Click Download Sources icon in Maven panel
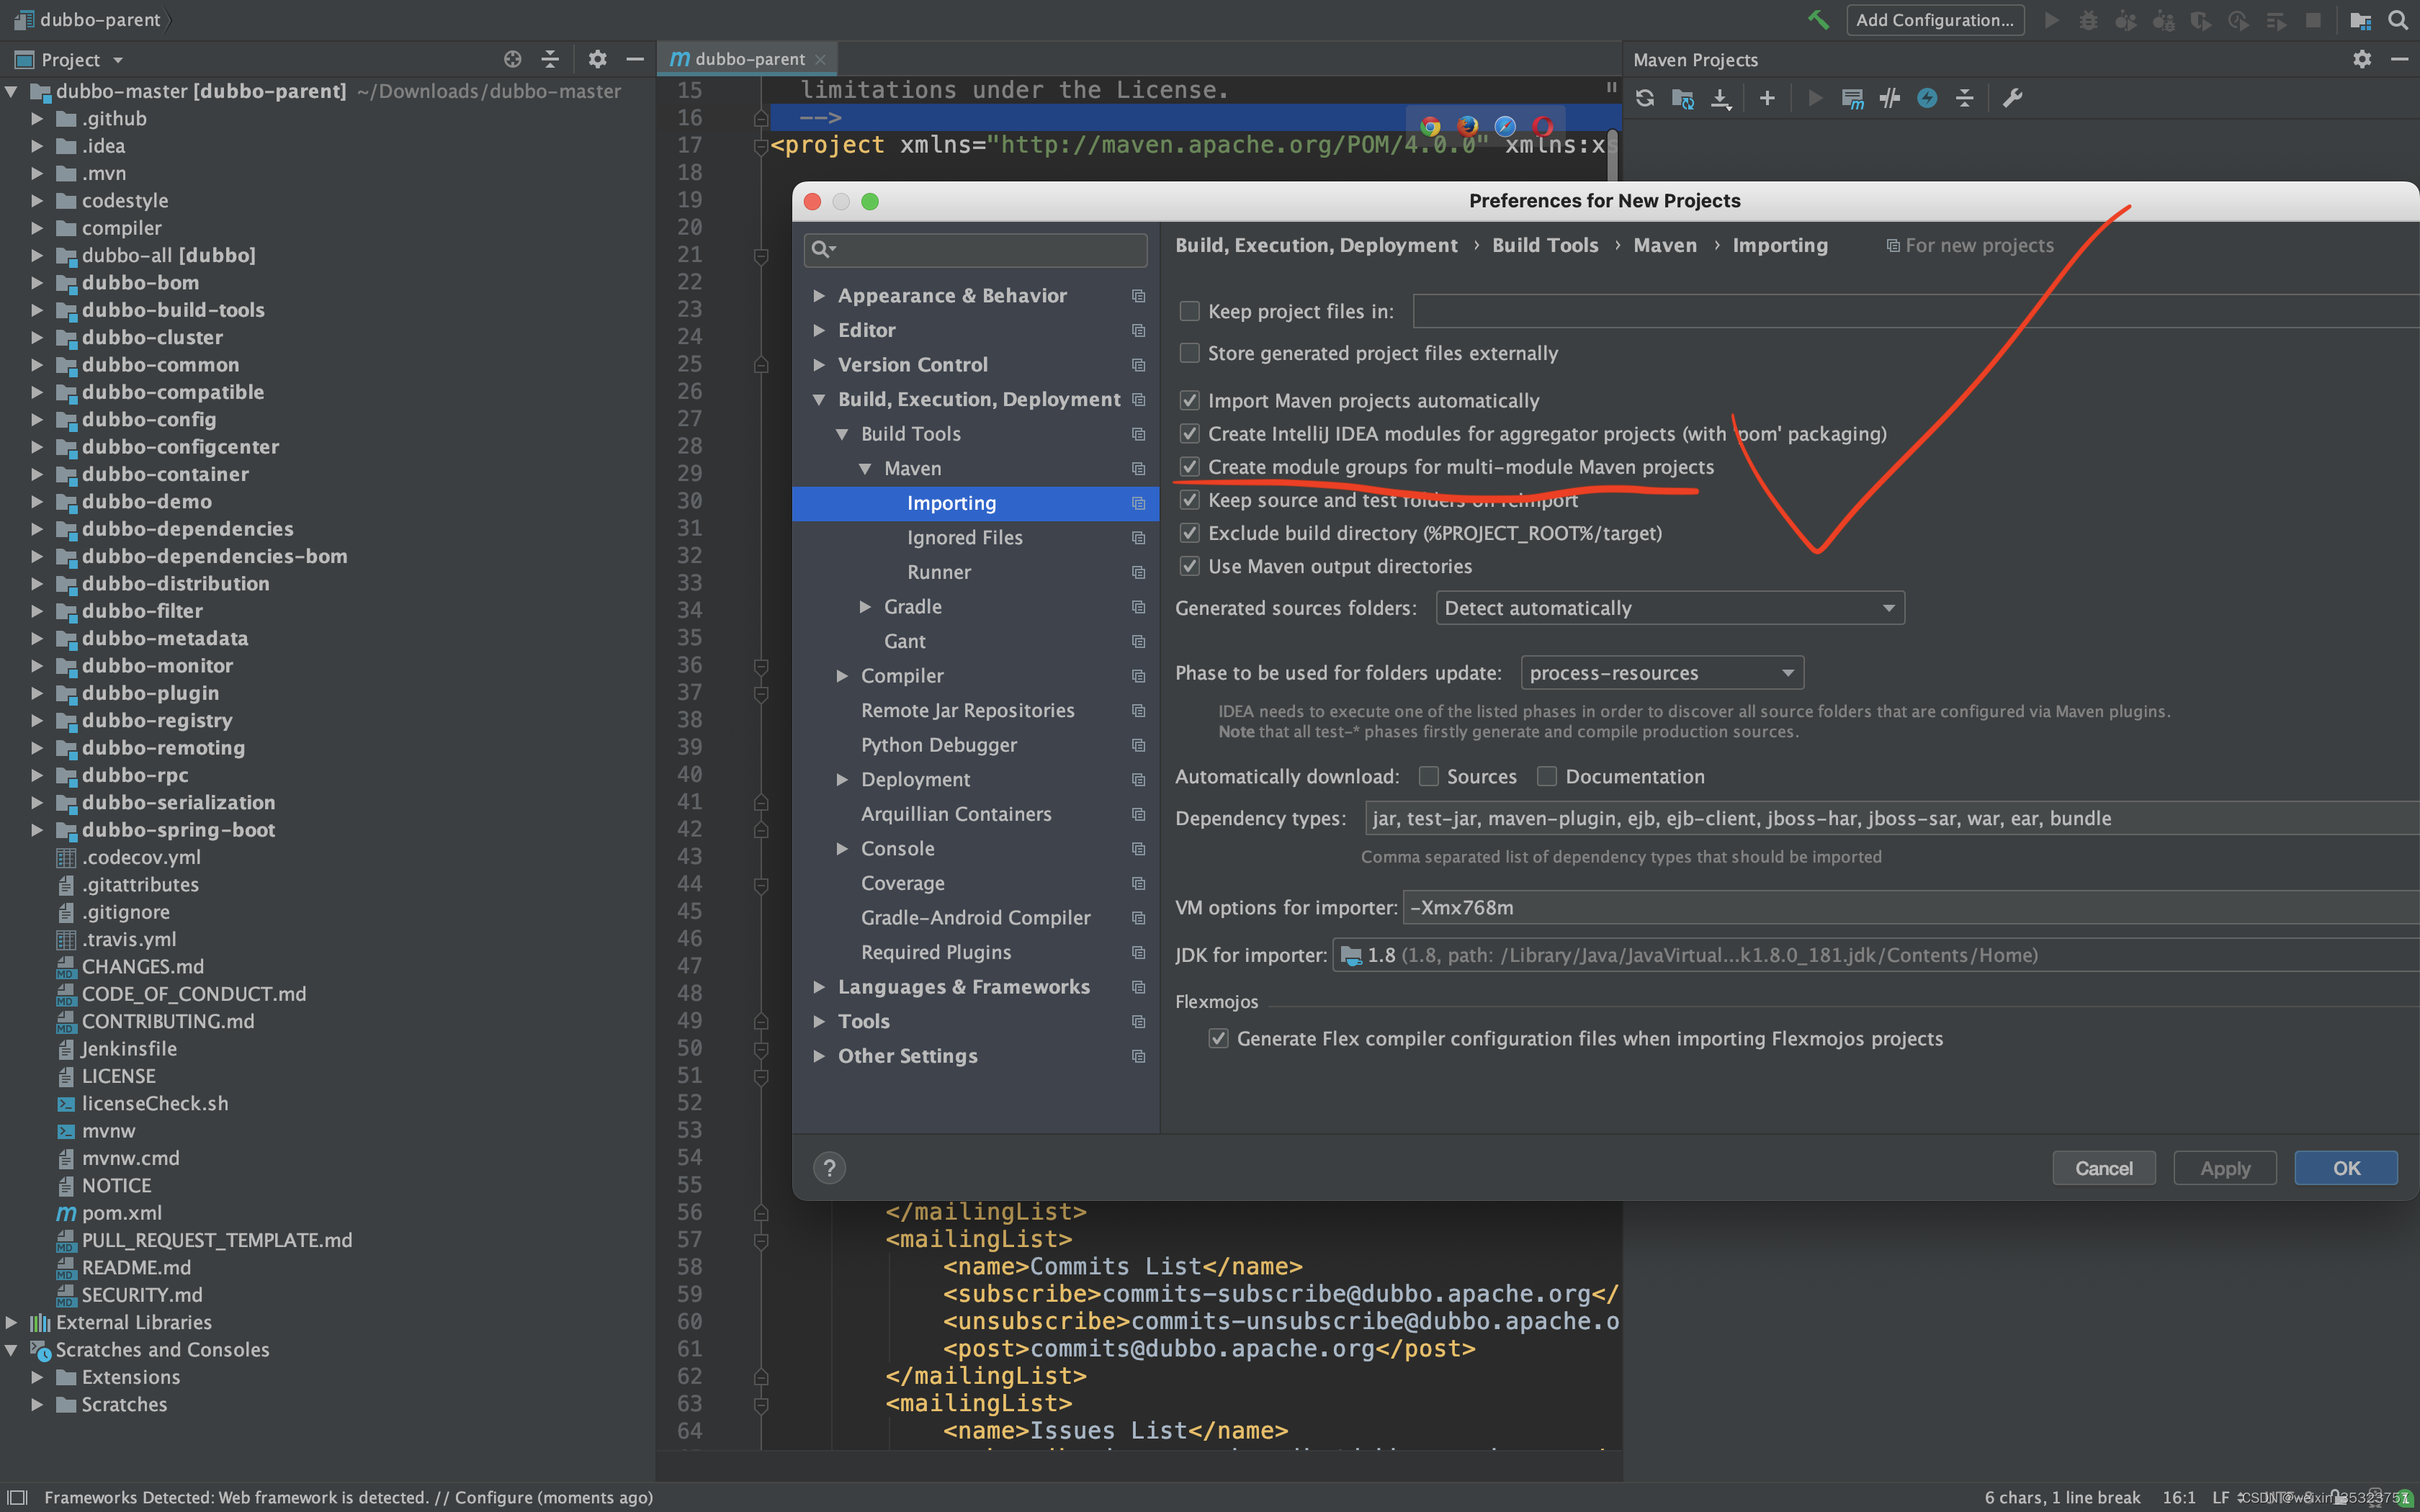 coord(1720,98)
